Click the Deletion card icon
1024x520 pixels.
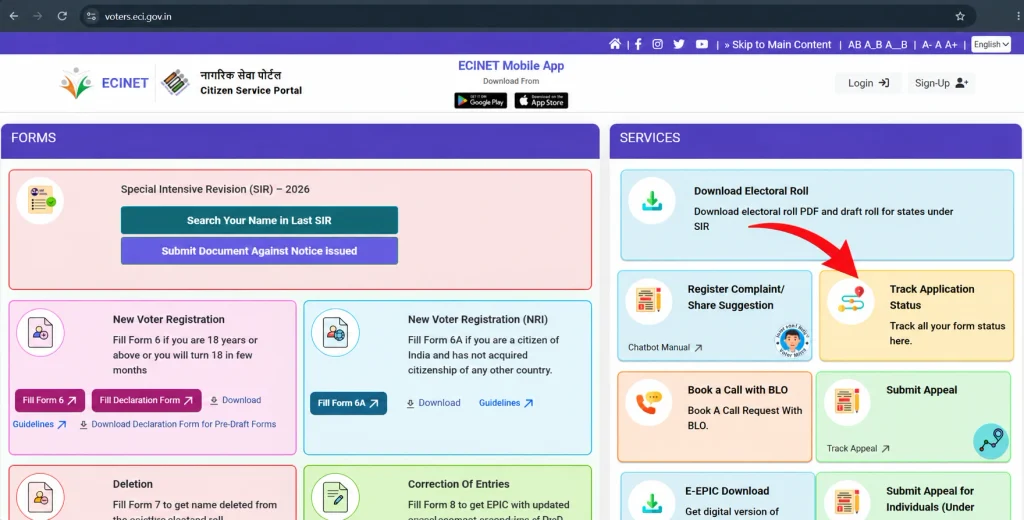tap(40, 497)
